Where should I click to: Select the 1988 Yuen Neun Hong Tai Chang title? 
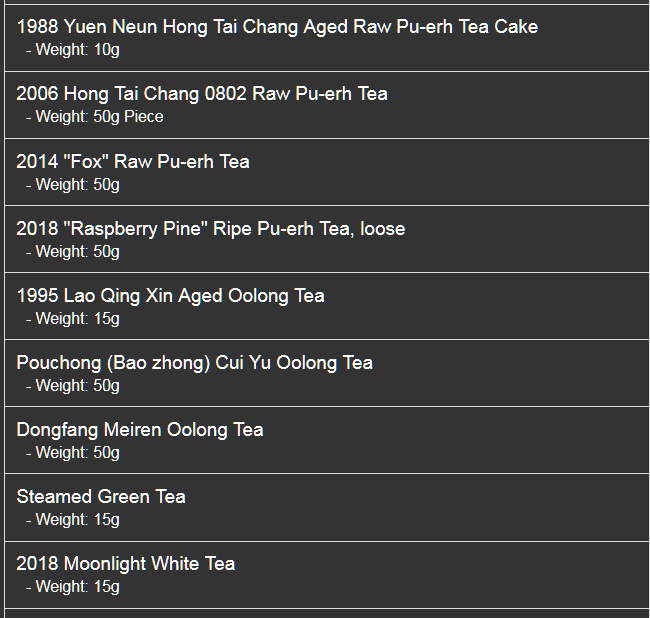tap(277, 27)
